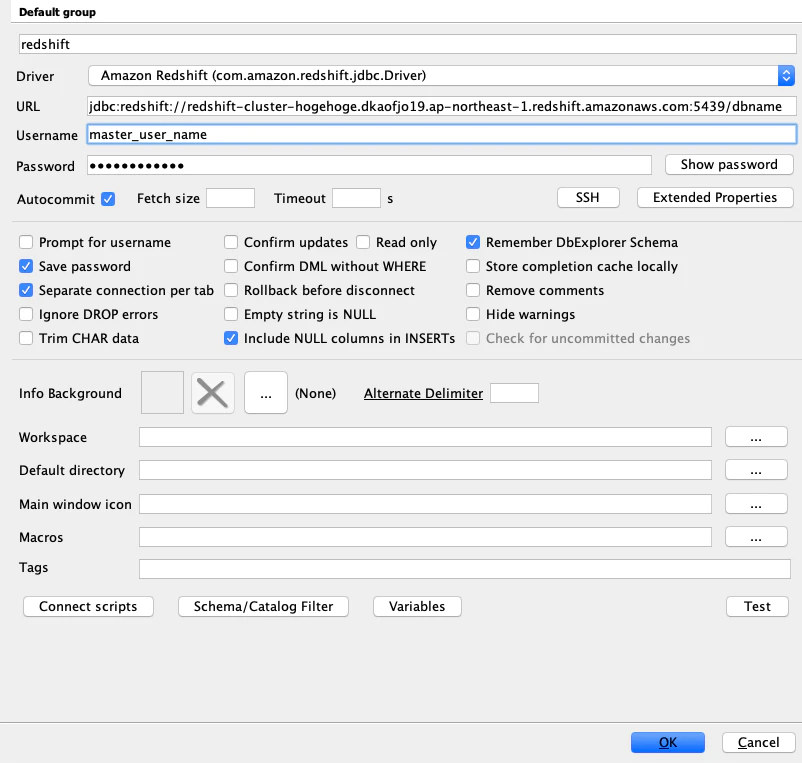802x763 pixels.
Task: Toggle the Autocommit checkbox
Action: (x=108, y=199)
